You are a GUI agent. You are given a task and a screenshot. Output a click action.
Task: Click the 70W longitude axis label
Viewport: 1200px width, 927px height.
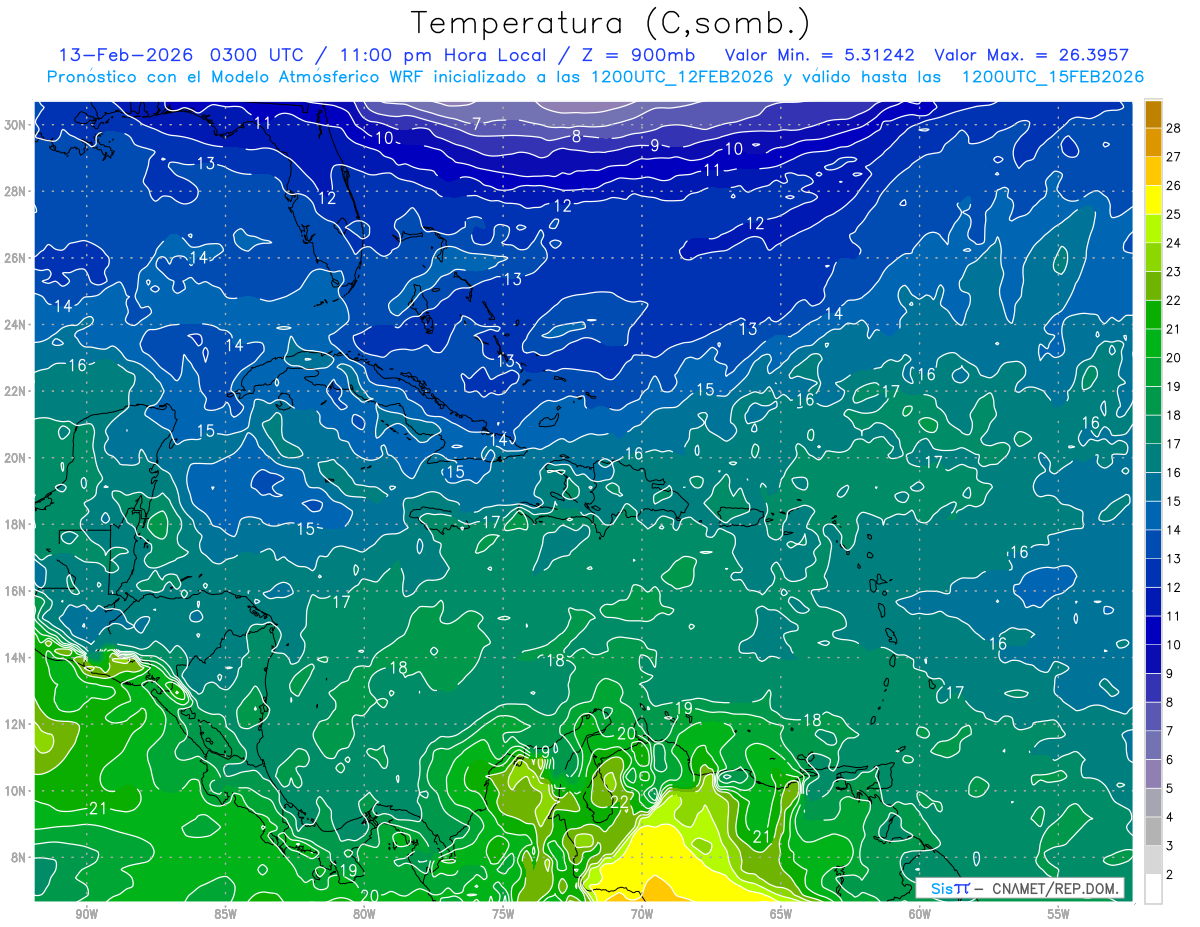[x=642, y=914]
